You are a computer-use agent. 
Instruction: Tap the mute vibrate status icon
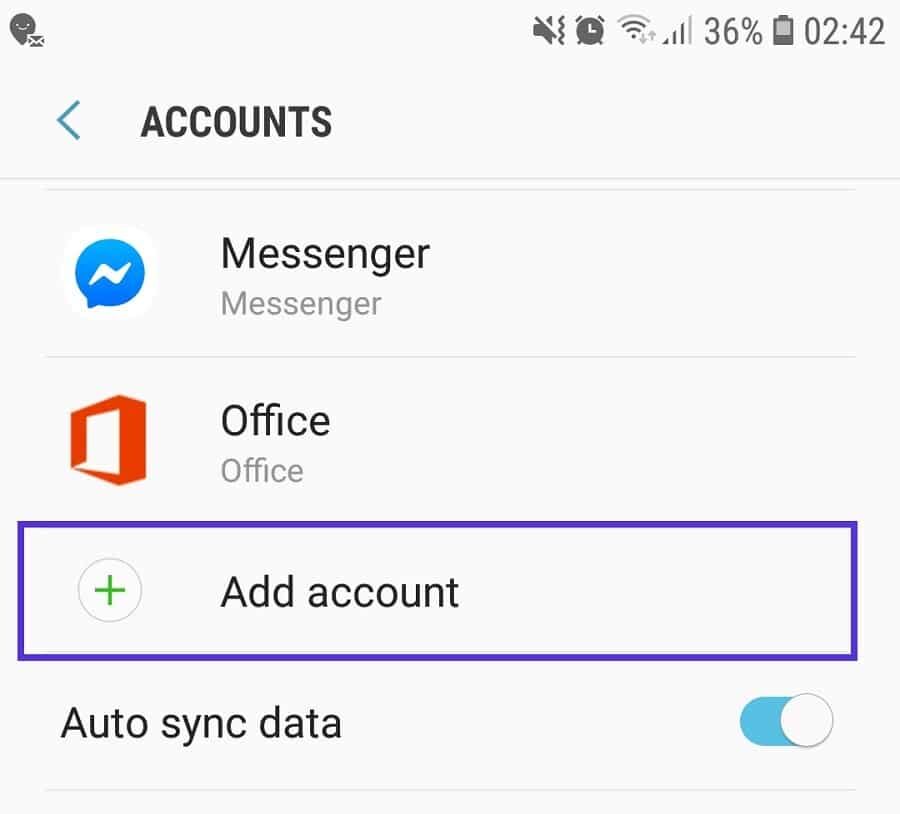pyautogui.click(x=549, y=30)
